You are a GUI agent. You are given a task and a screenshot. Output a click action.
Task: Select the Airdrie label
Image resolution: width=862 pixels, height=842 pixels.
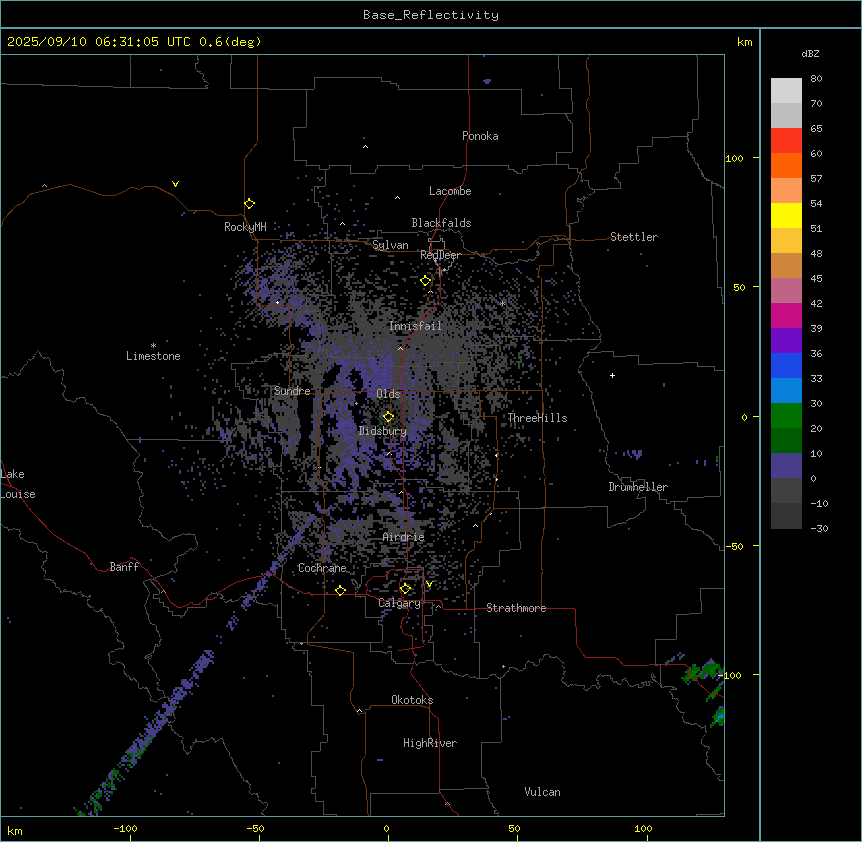pyautogui.click(x=404, y=537)
